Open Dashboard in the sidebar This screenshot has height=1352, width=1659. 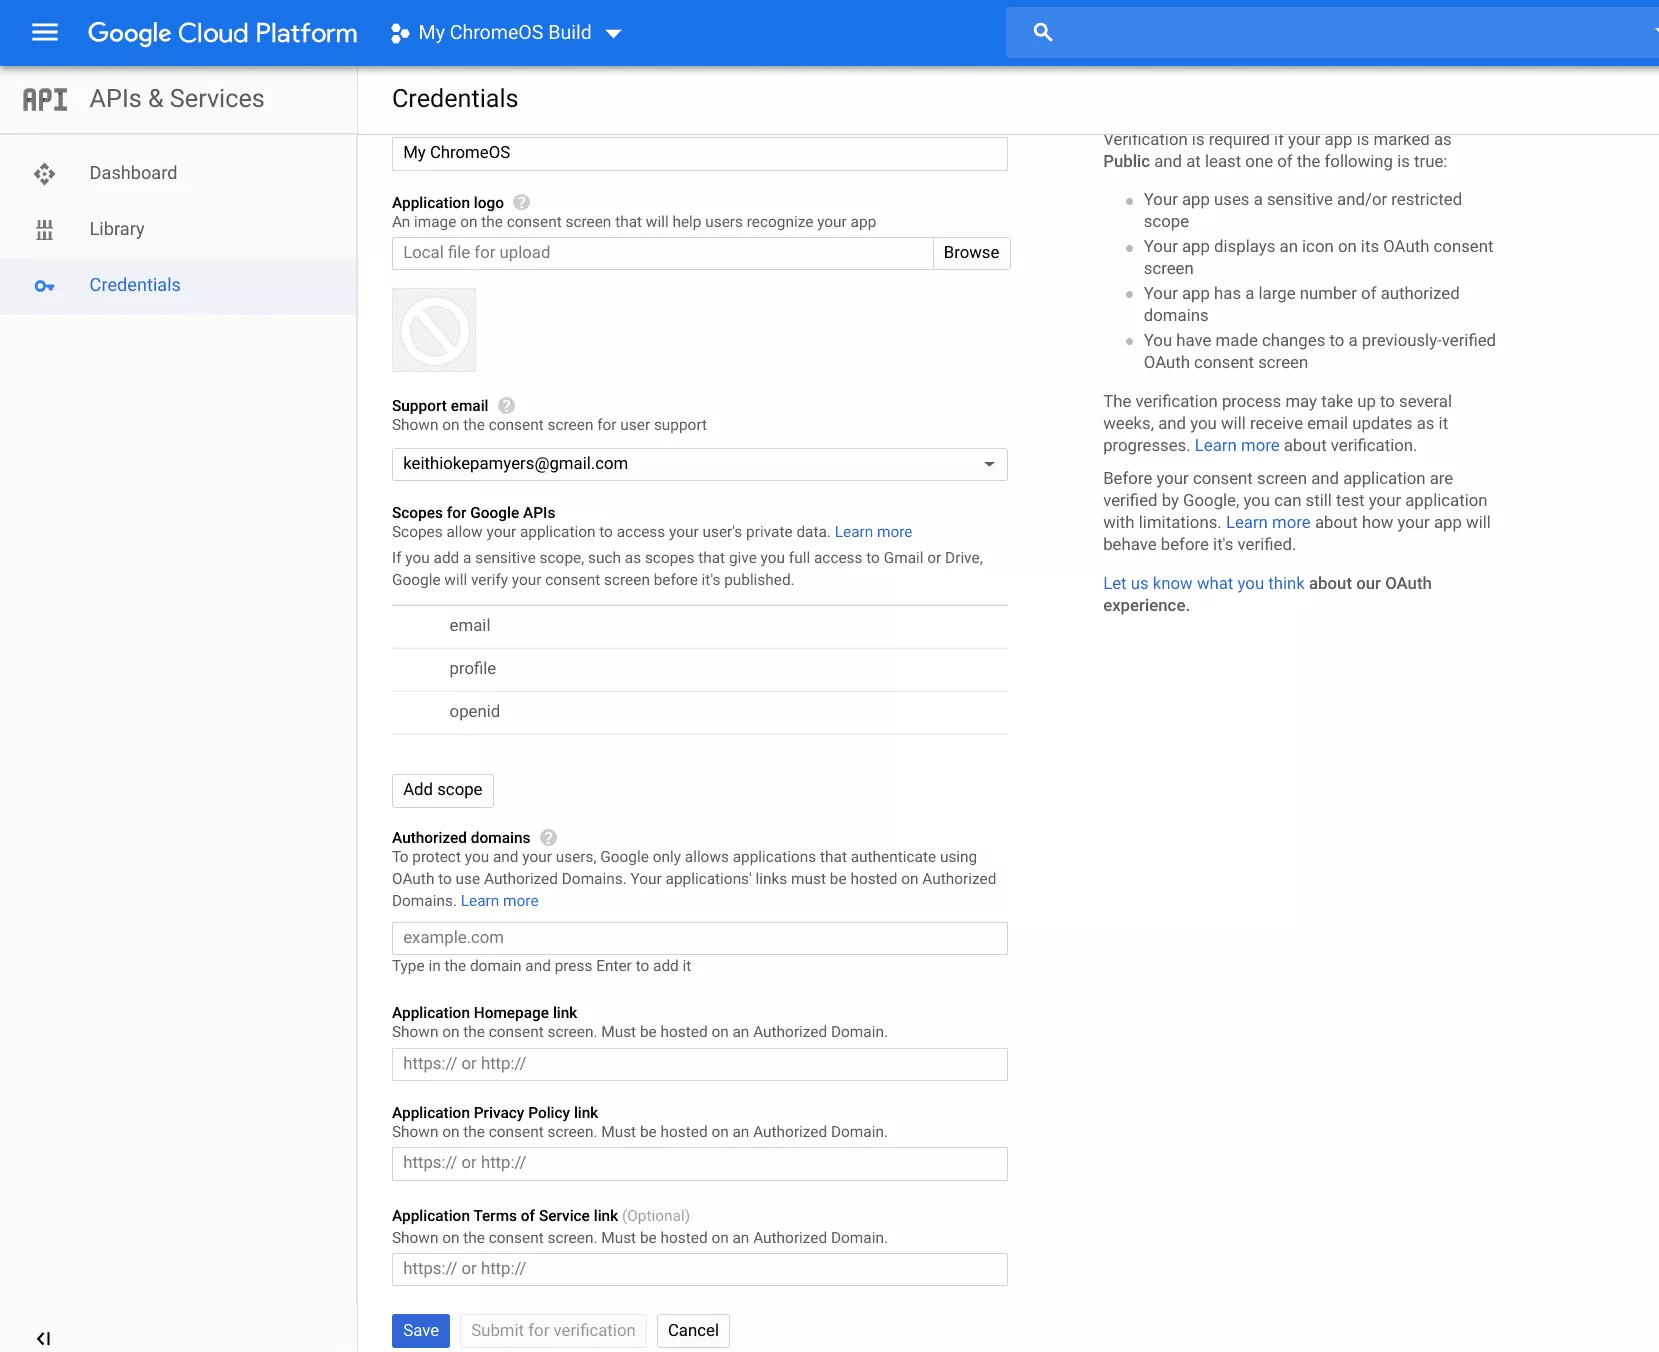[x=133, y=173]
